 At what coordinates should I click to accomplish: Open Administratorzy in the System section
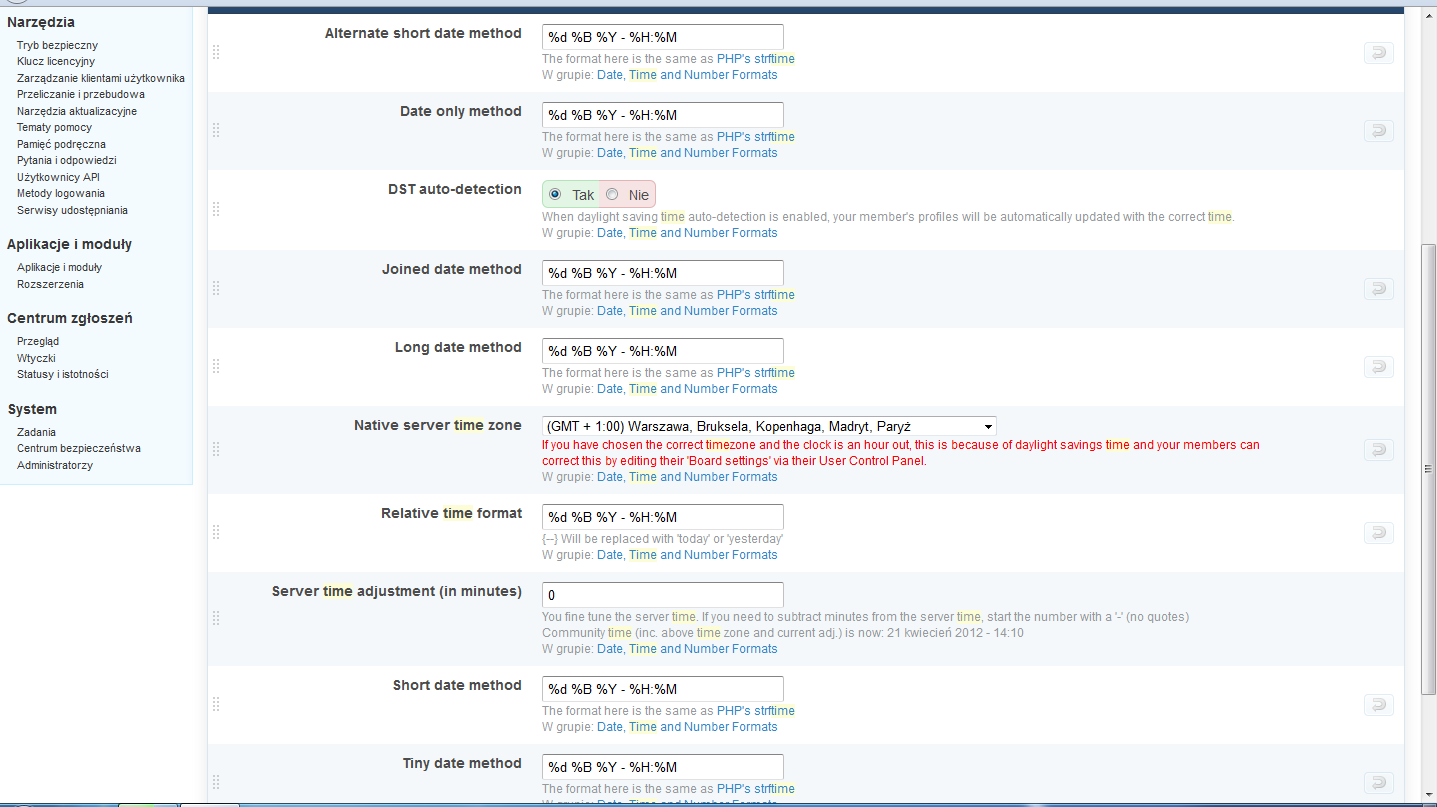(x=55, y=465)
